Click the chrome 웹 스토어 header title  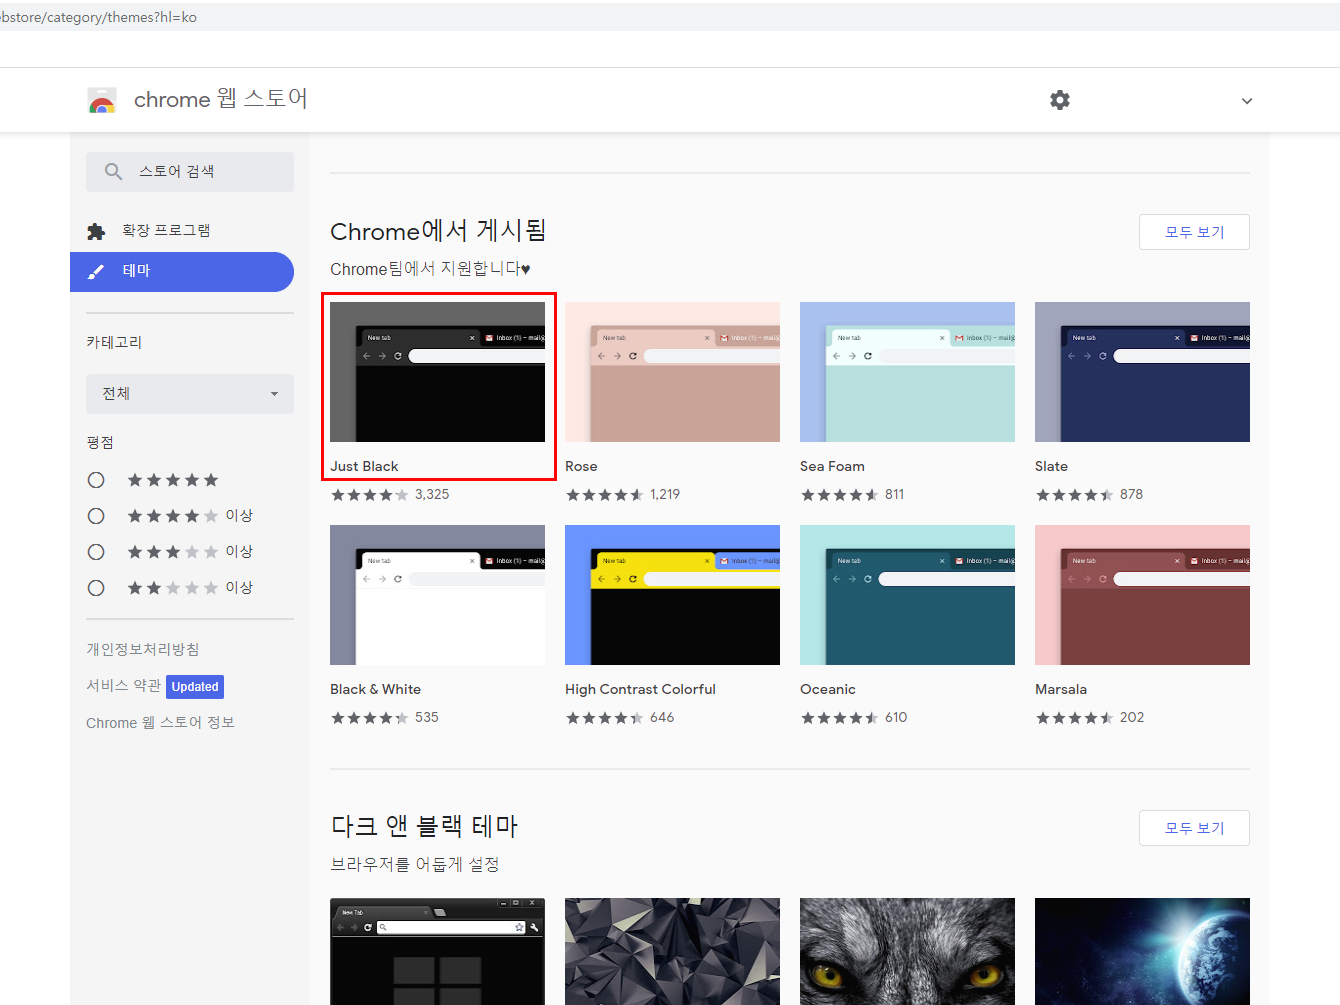coord(221,99)
